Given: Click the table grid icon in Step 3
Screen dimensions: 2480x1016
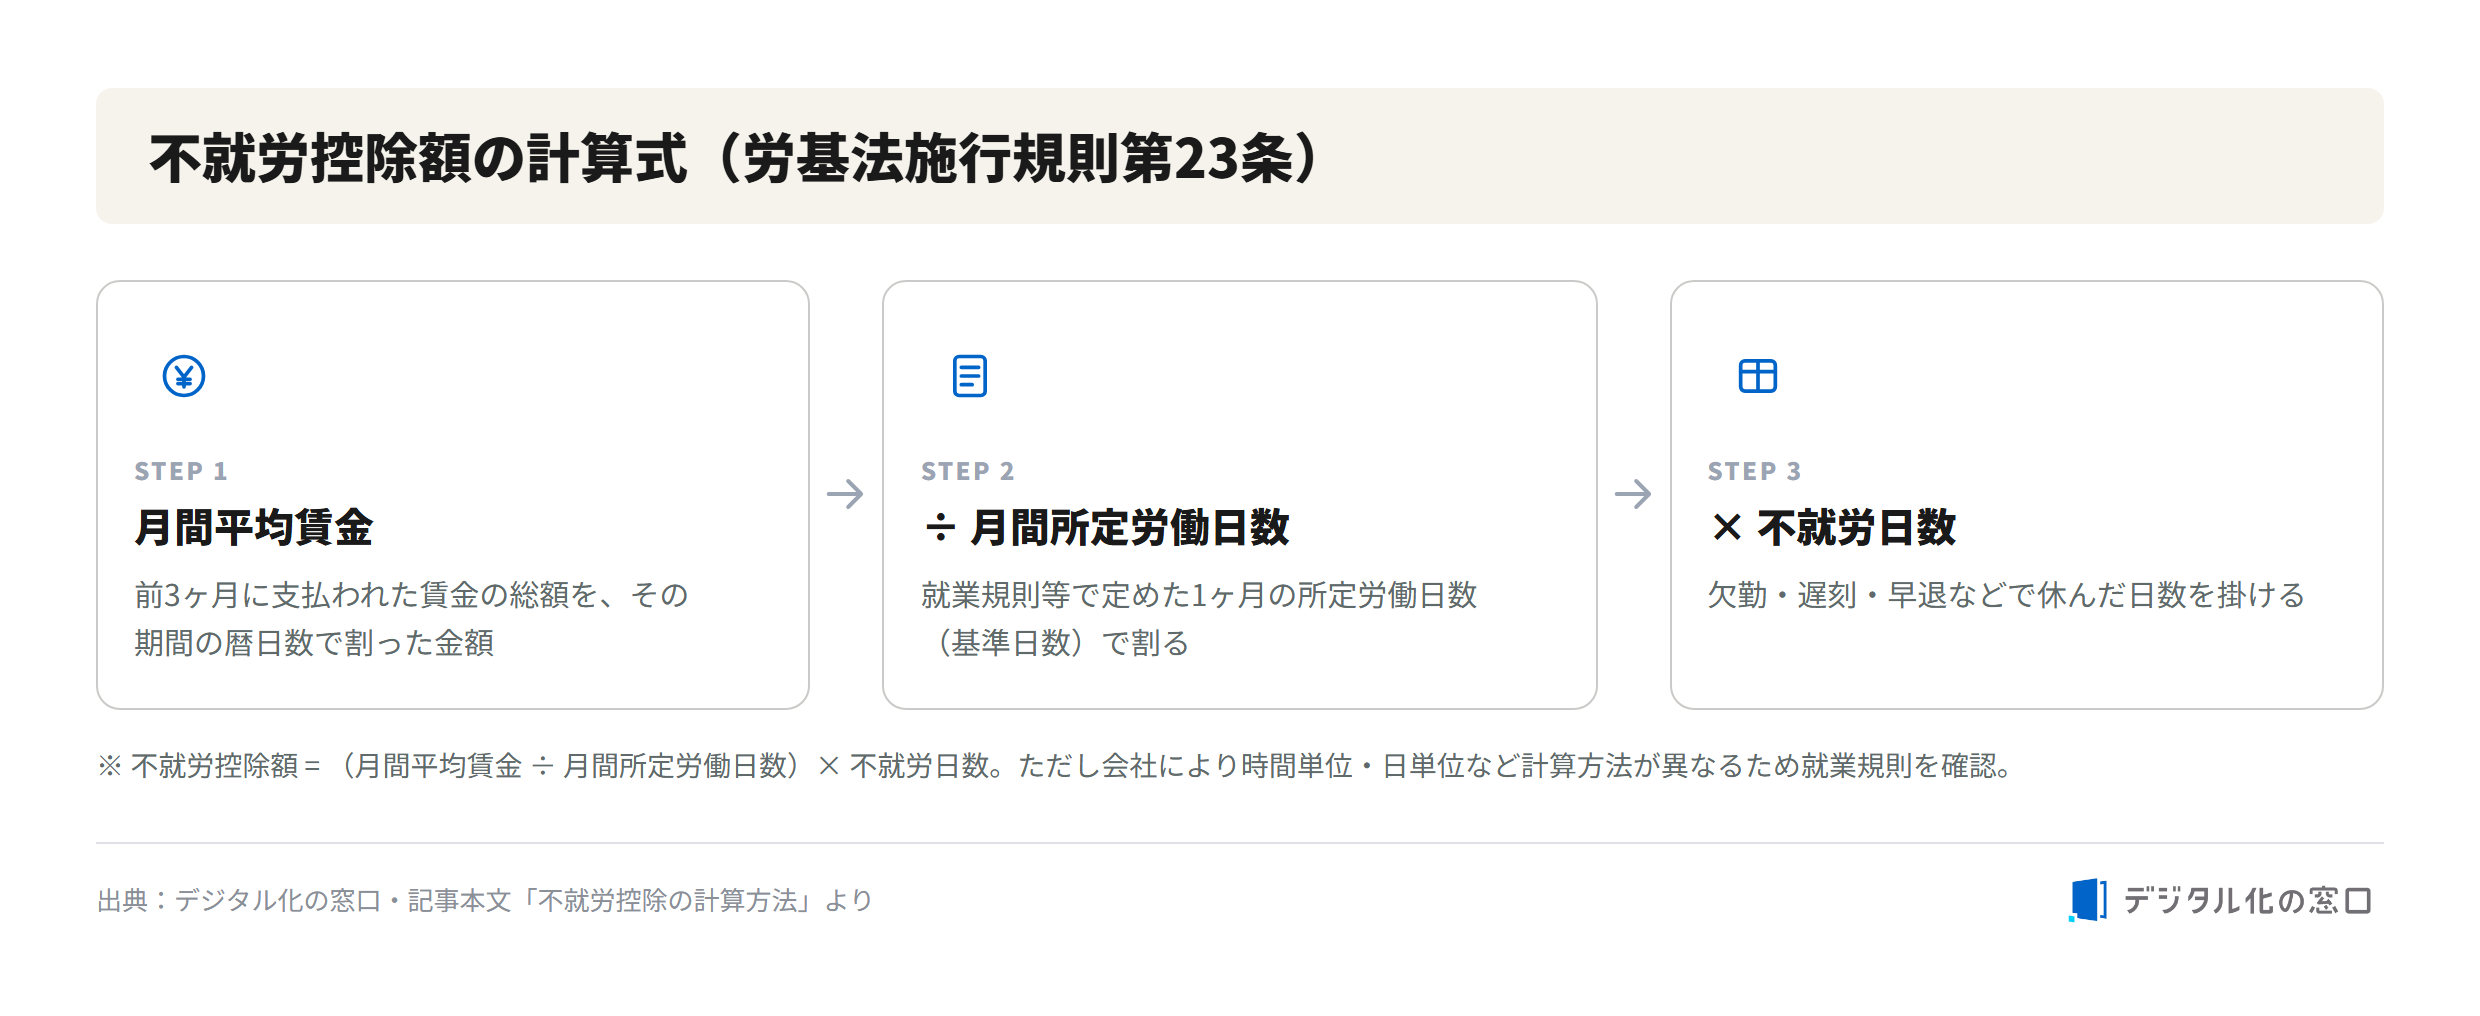Looking at the screenshot, I should point(1757,376).
